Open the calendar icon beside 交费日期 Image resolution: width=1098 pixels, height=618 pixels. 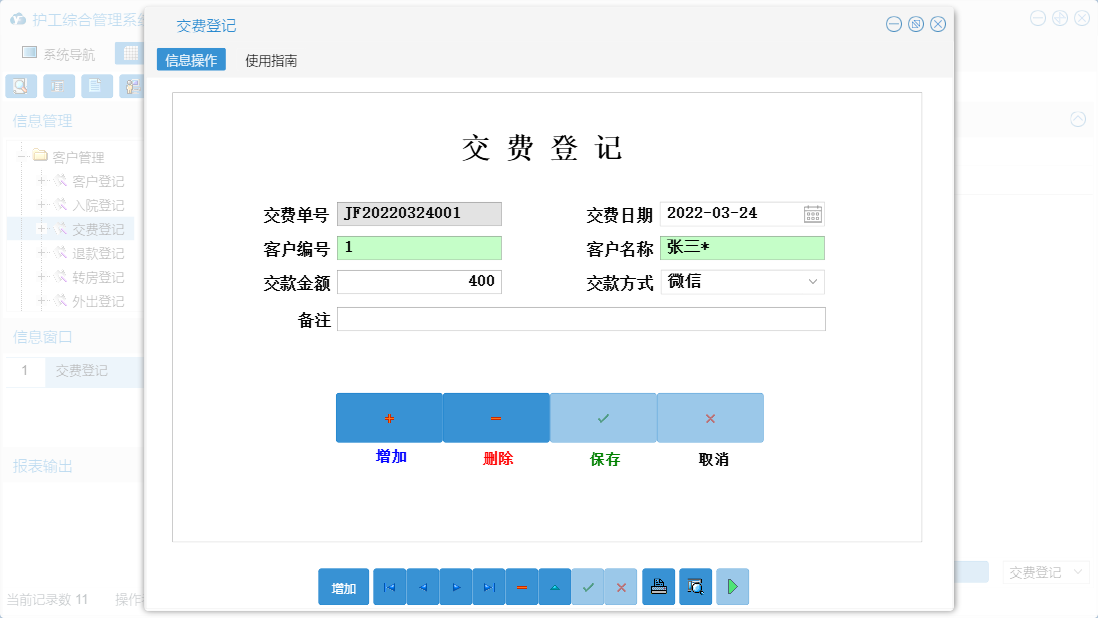click(x=813, y=213)
